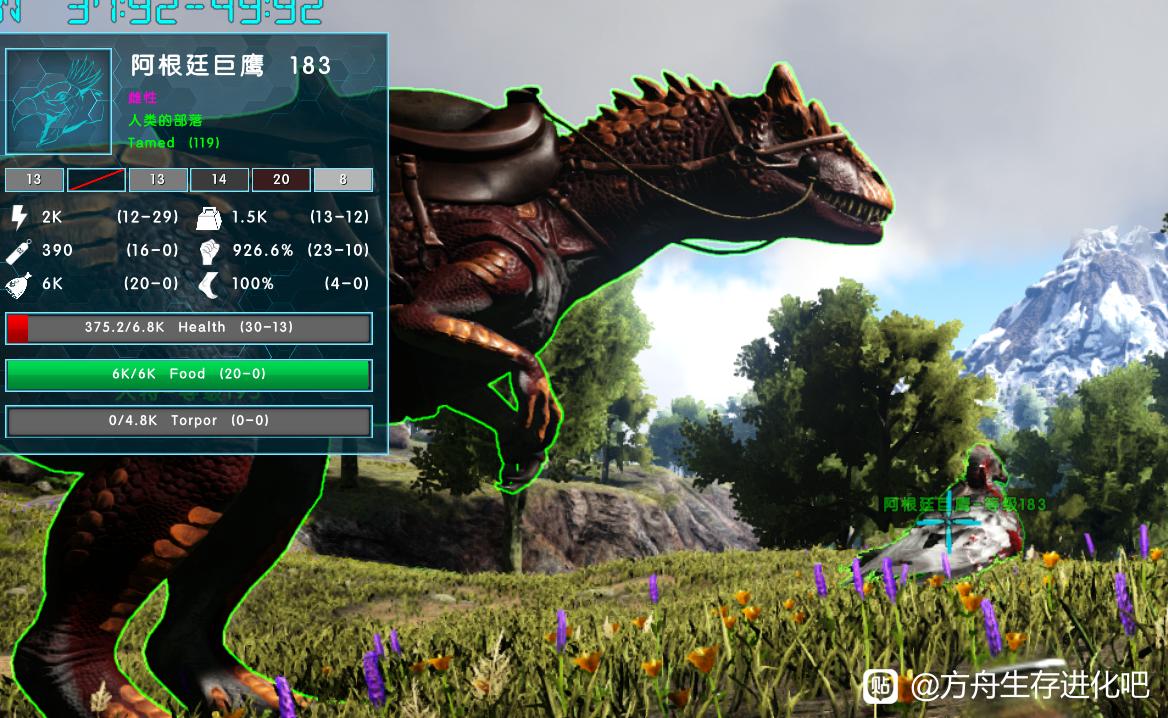Viewport: 1168px width, 718px height.
Task: Select the light gray color box labeled 8
Action: (343, 180)
